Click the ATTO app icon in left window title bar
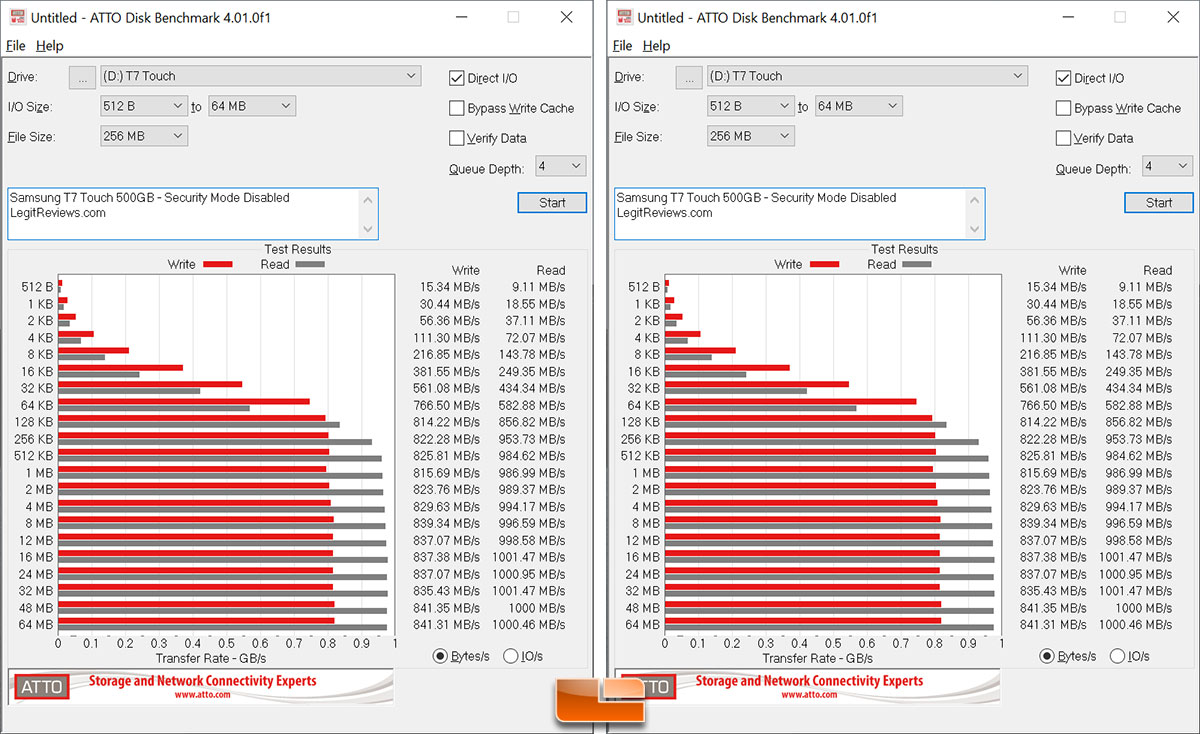The image size is (1200, 734). 17,17
